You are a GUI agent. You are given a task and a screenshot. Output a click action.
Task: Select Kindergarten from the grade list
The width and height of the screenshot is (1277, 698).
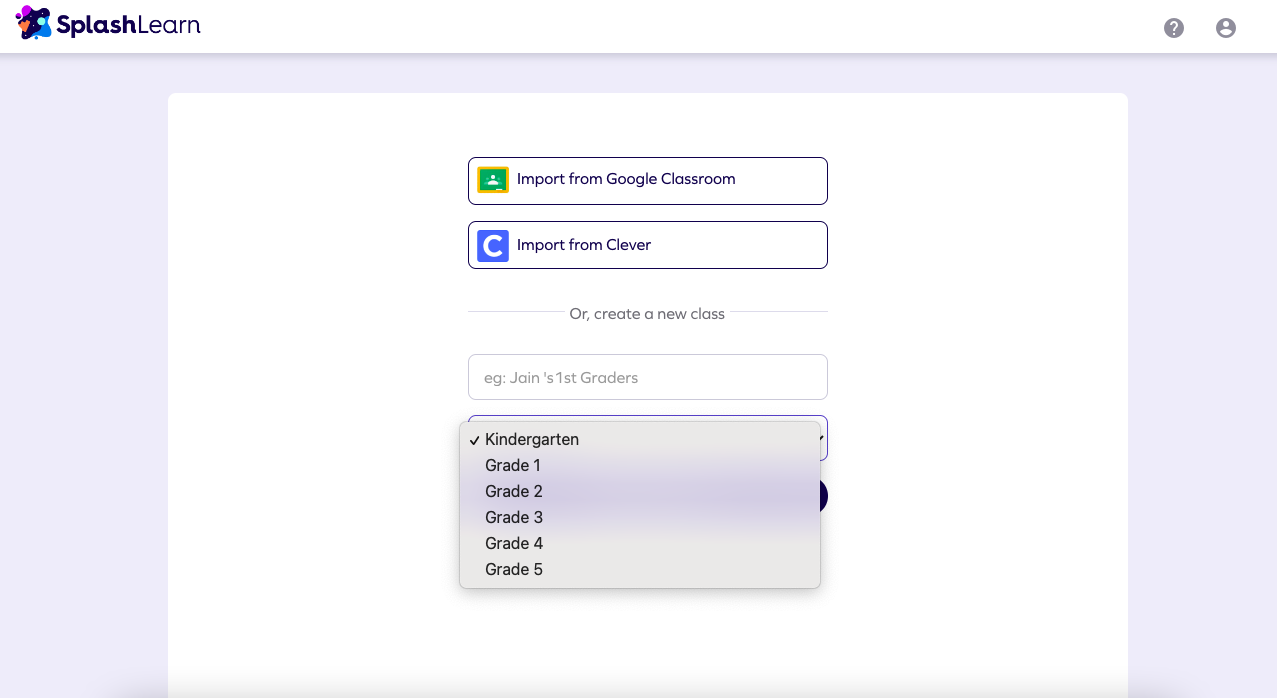(x=532, y=440)
